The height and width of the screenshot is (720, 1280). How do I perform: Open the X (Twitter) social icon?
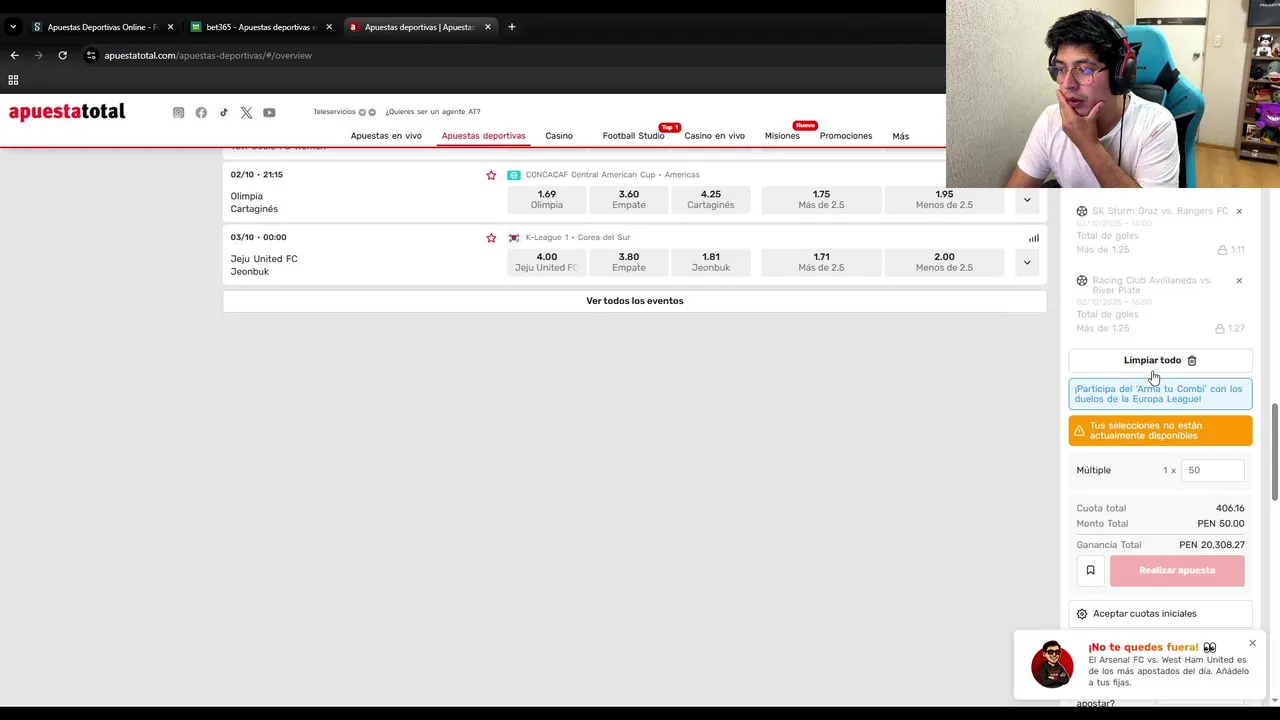pyautogui.click(x=246, y=113)
